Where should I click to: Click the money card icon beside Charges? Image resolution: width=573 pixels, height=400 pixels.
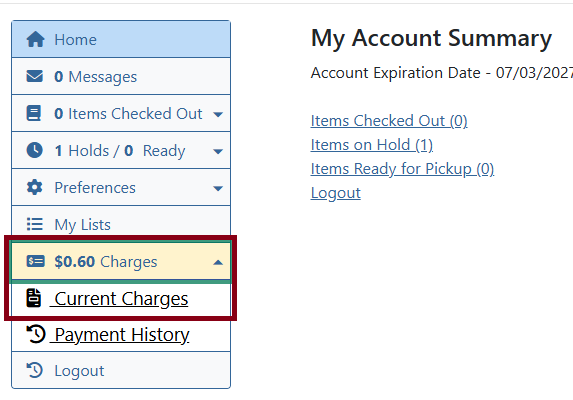pyautogui.click(x=35, y=261)
